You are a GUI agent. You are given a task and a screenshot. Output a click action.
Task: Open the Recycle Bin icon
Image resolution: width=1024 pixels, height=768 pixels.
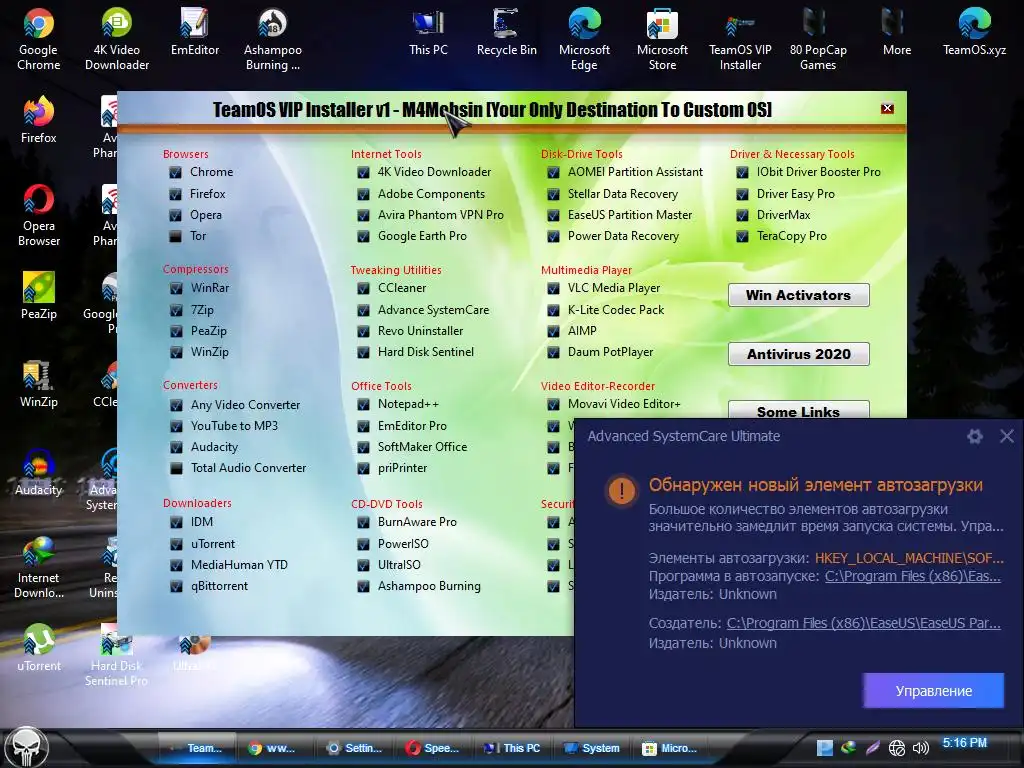tap(507, 33)
